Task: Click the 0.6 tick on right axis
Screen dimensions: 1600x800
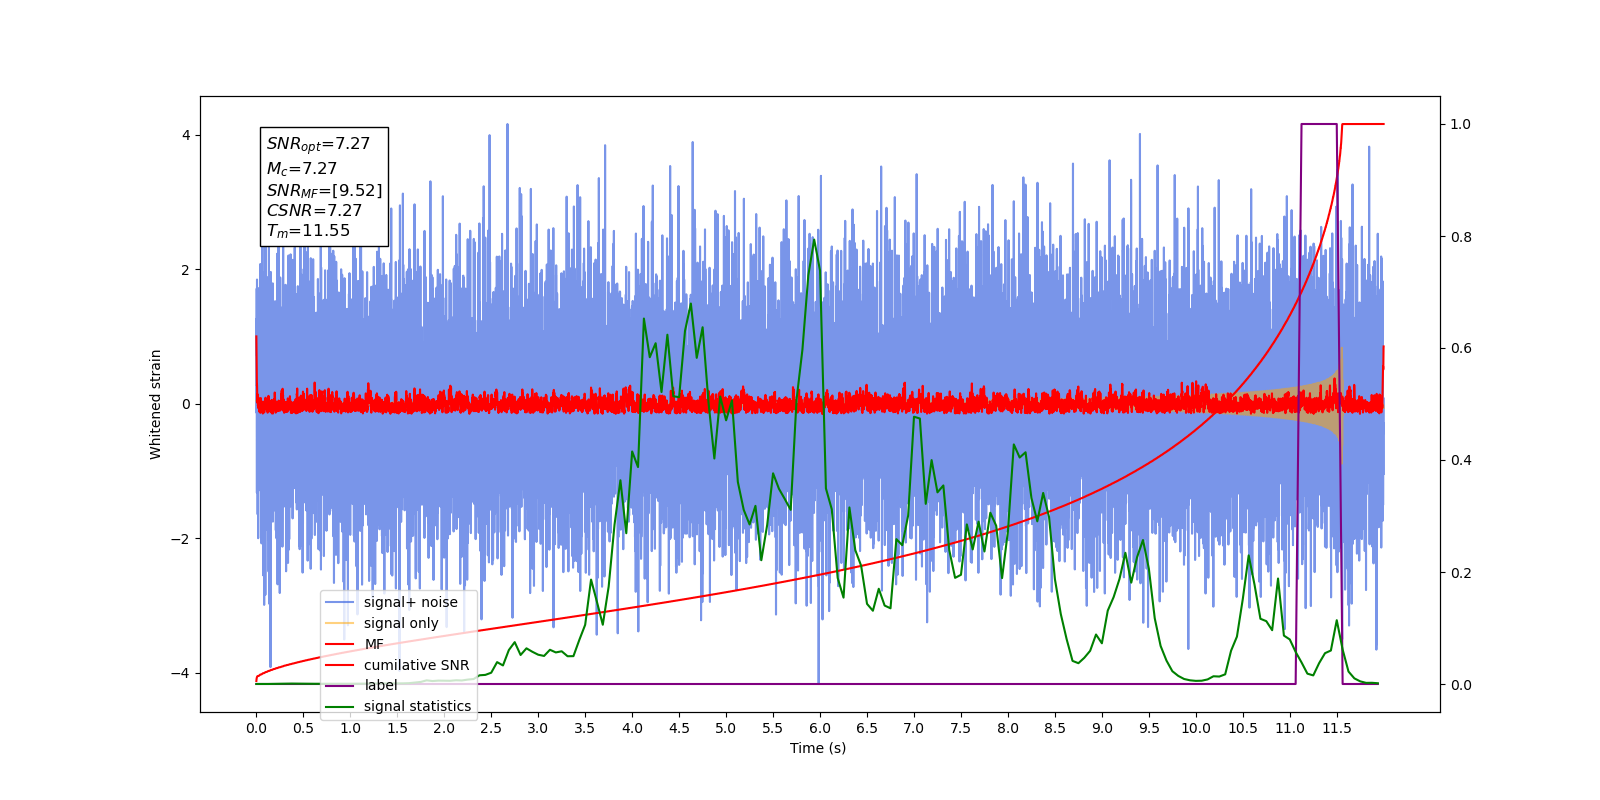Action: [x=1461, y=349]
